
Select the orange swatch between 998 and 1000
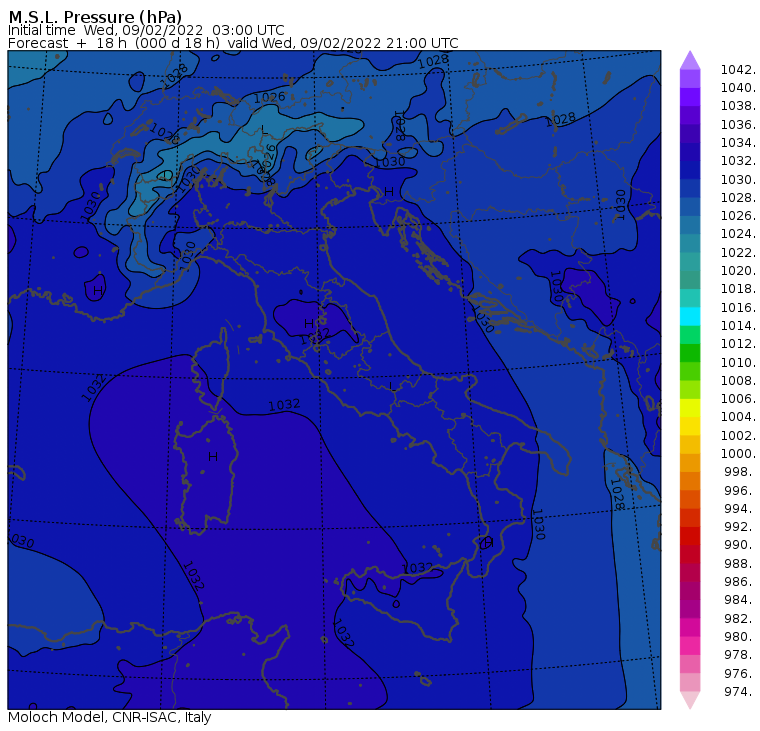[690, 462]
